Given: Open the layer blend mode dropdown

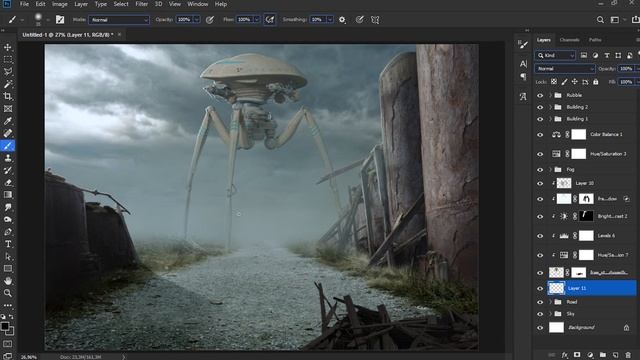Looking at the screenshot, I should [565, 69].
